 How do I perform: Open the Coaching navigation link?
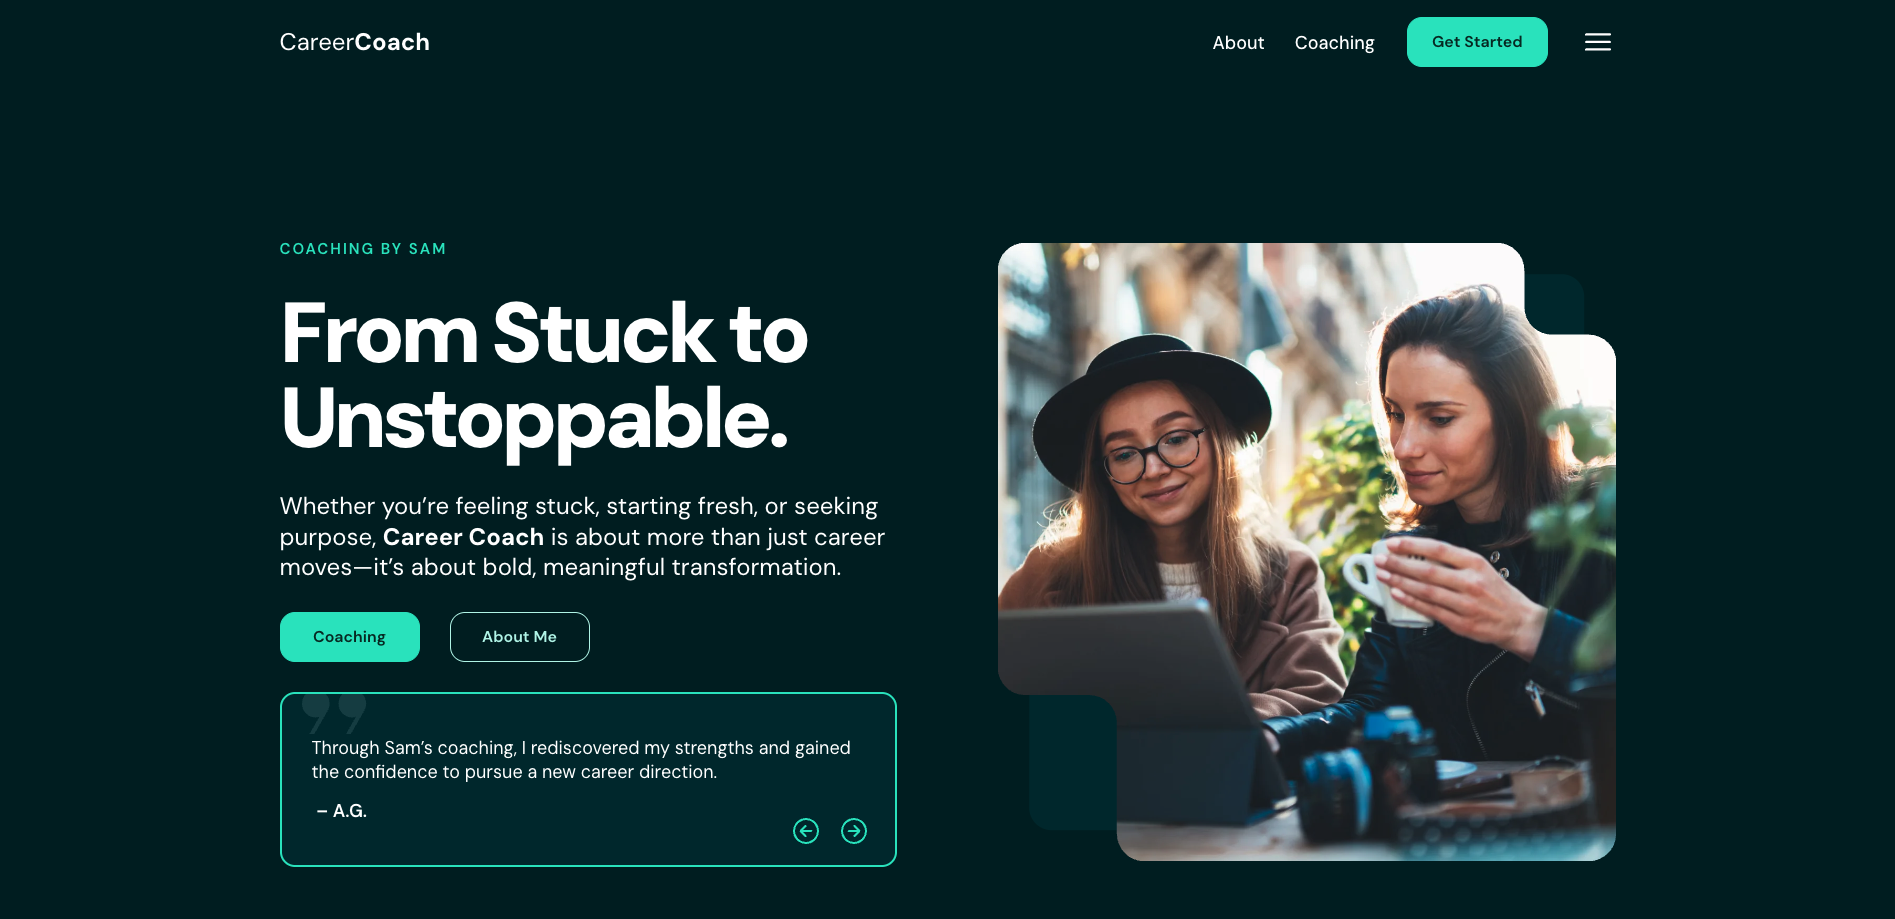click(1334, 43)
